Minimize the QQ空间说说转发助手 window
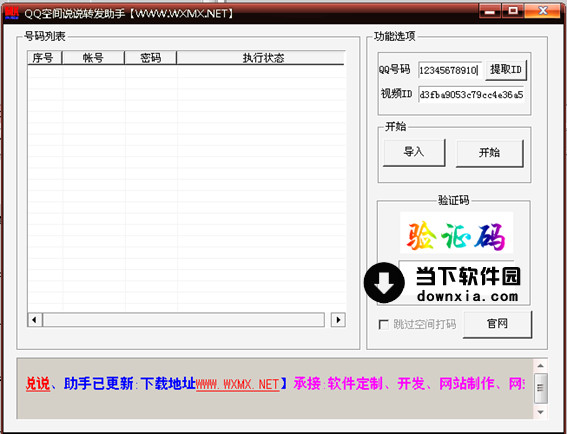The height and width of the screenshot is (434, 567). (490, 12)
